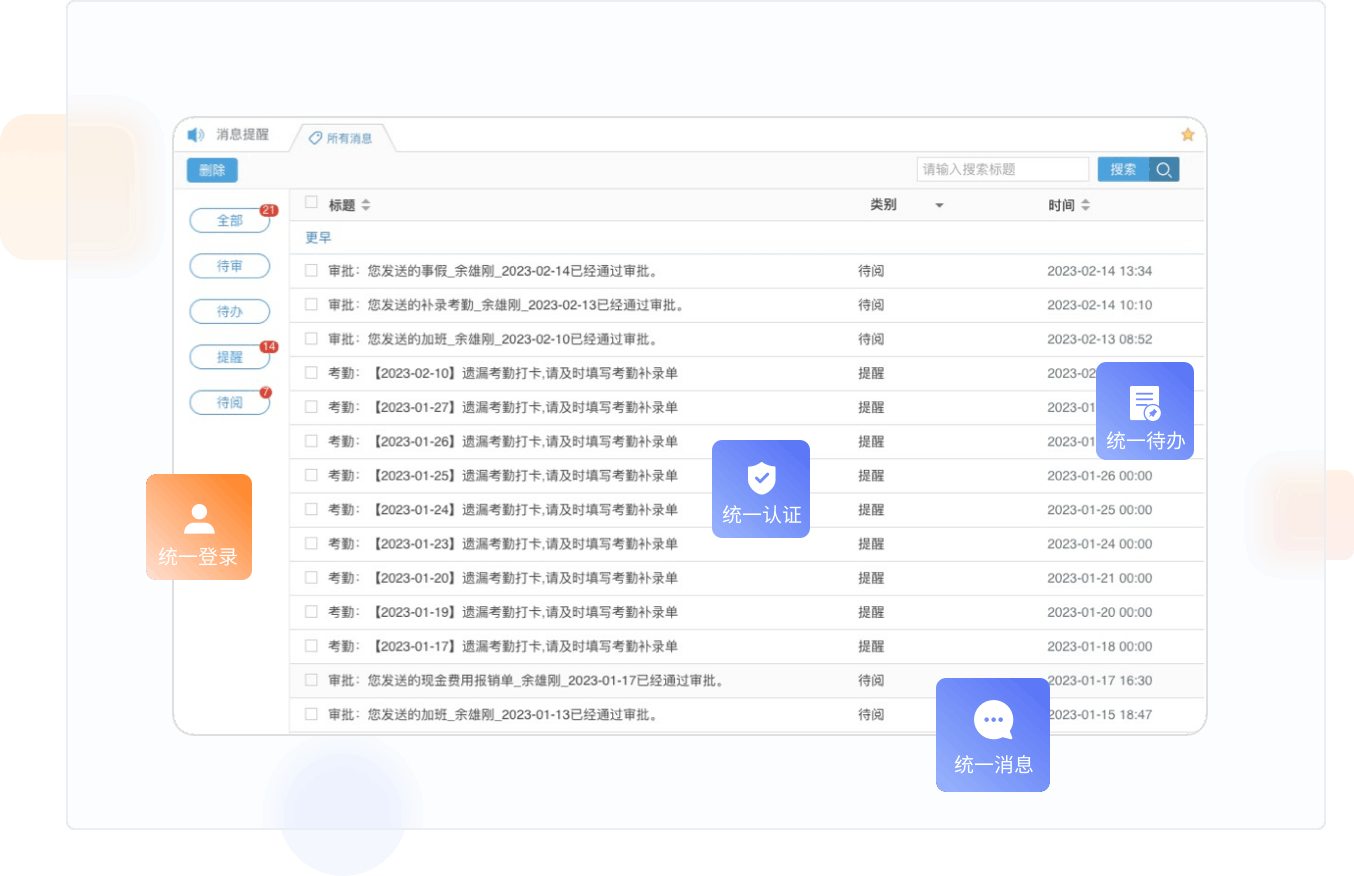Check the 现金费用报销单 message row

[x=311, y=679]
